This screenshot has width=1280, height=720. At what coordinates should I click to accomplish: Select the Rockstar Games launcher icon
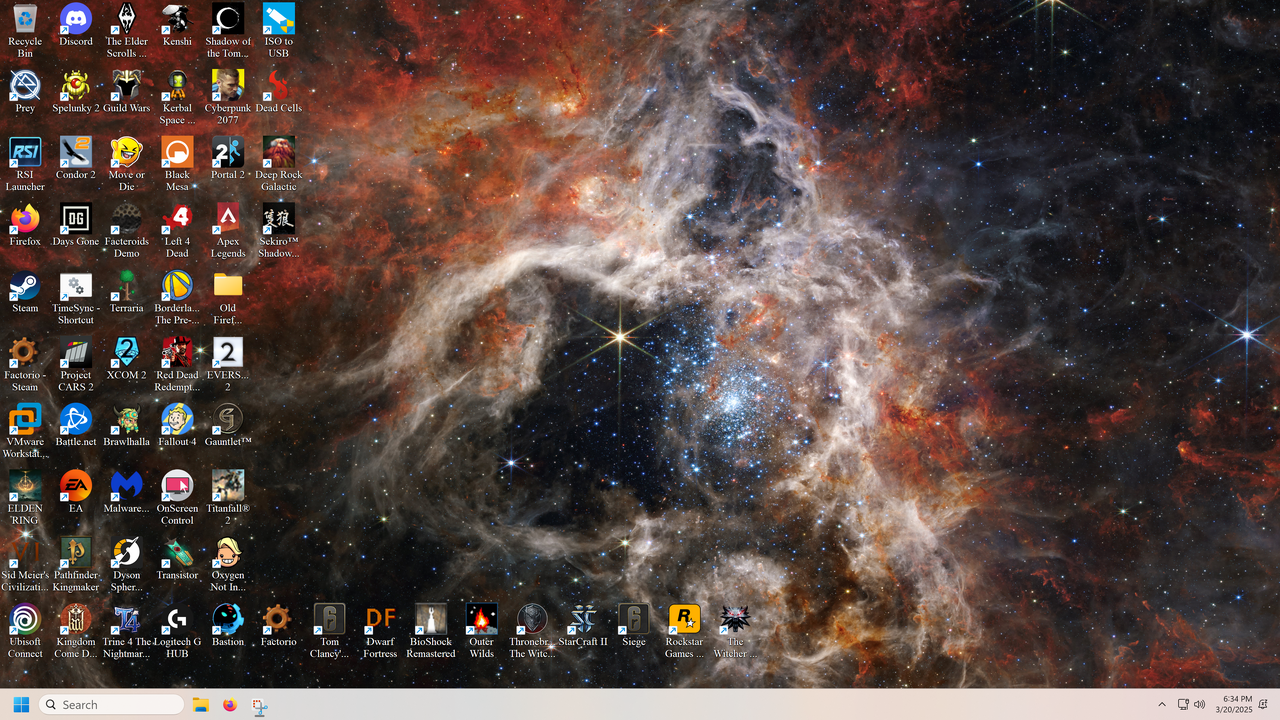(684, 620)
